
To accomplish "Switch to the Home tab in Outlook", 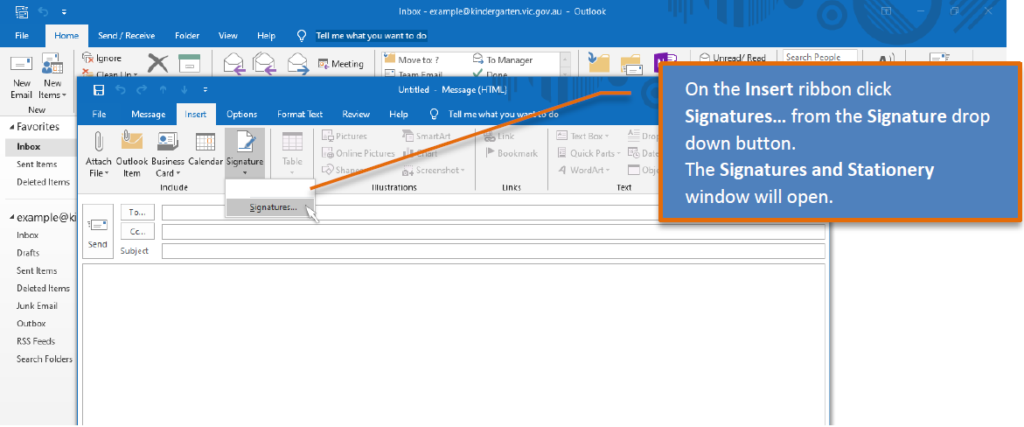I will pyautogui.click(x=66, y=36).
